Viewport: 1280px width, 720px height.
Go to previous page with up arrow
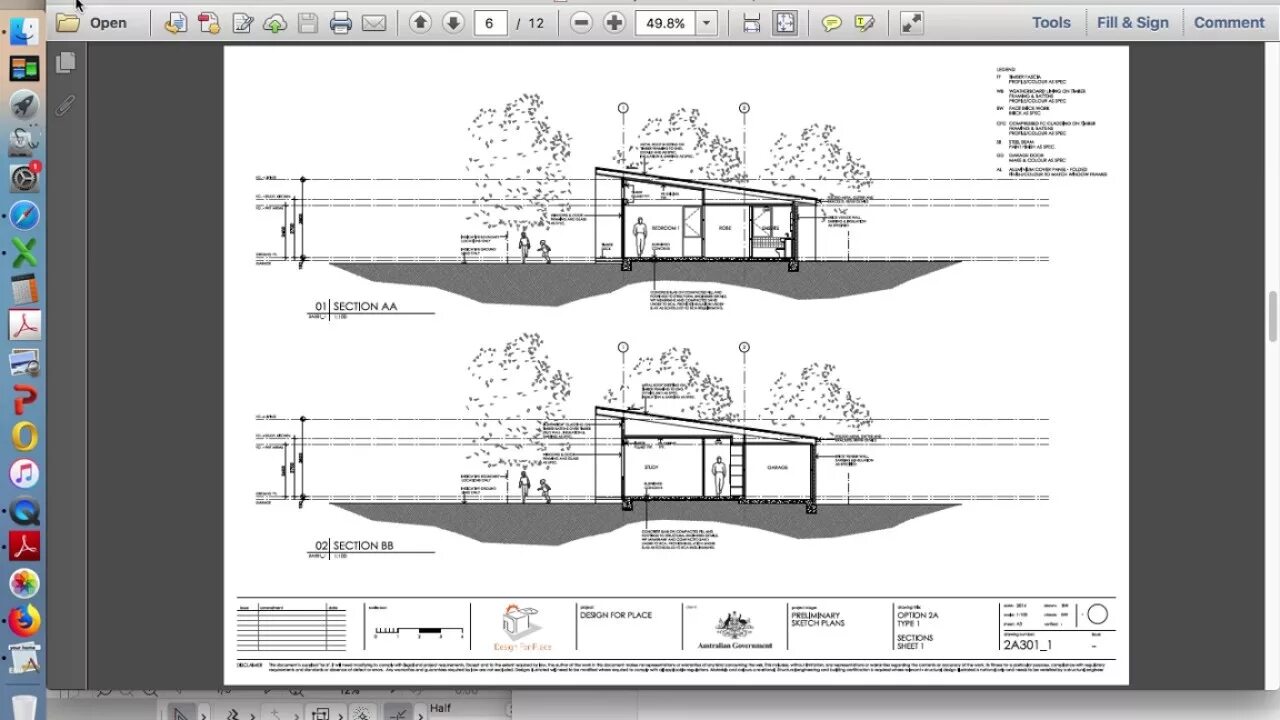click(x=420, y=22)
